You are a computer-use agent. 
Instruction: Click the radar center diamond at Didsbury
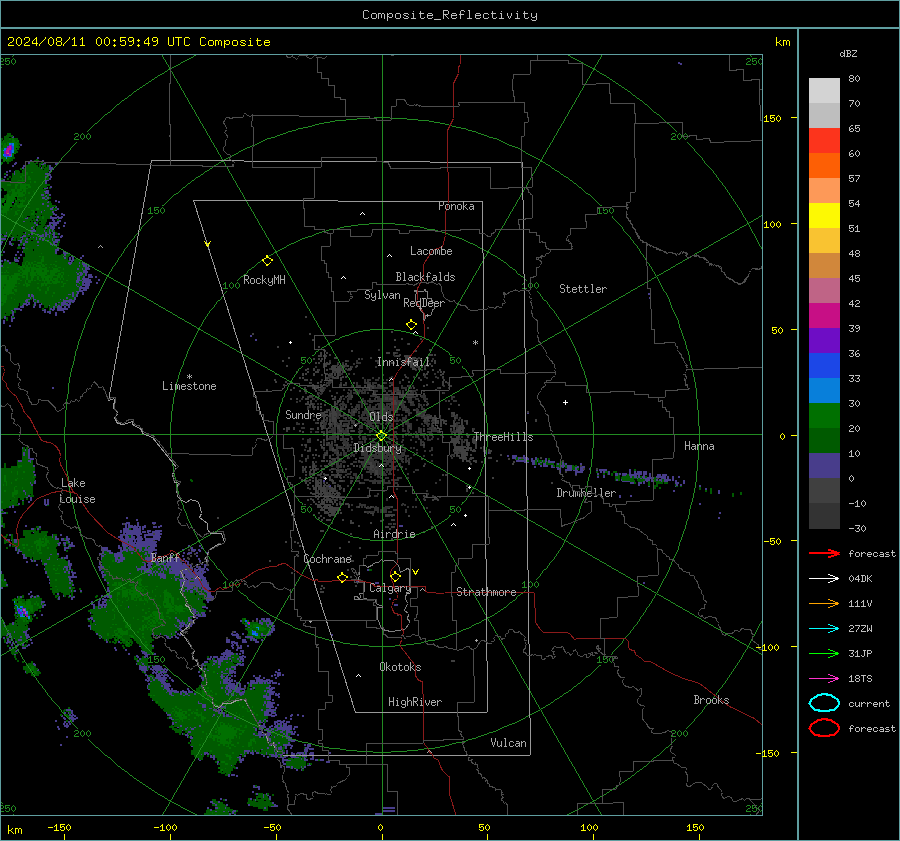pyautogui.click(x=381, y=436)
